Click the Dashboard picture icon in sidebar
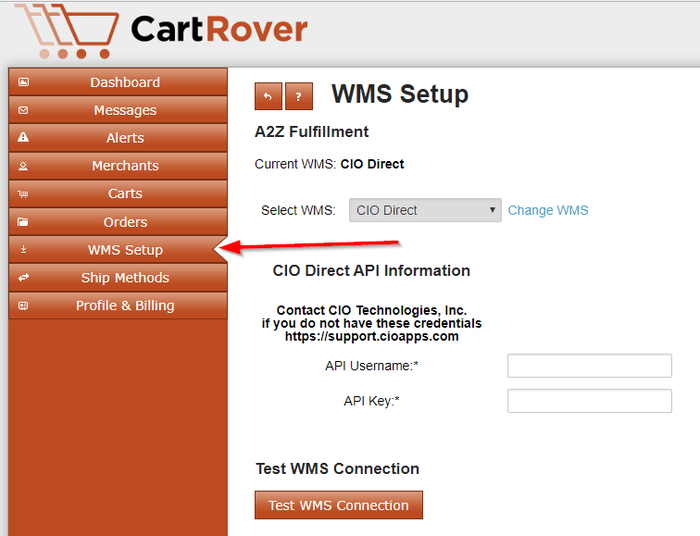The image size is (700, 536). pyautogui.click(x=23, y=82)
